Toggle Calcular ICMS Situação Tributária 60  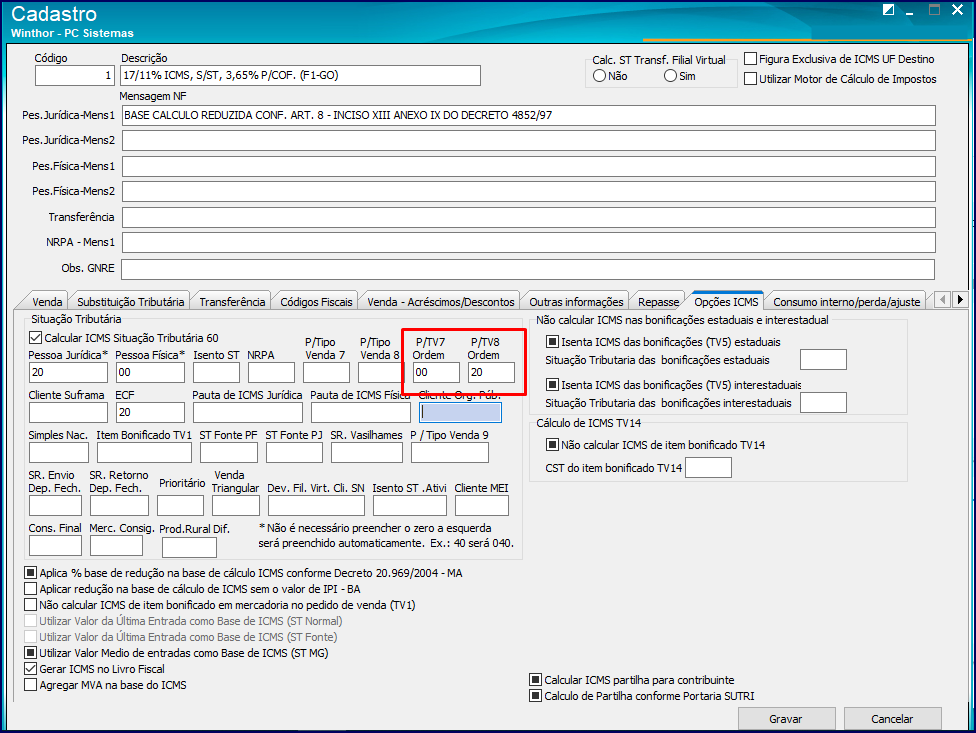[36, 338]
